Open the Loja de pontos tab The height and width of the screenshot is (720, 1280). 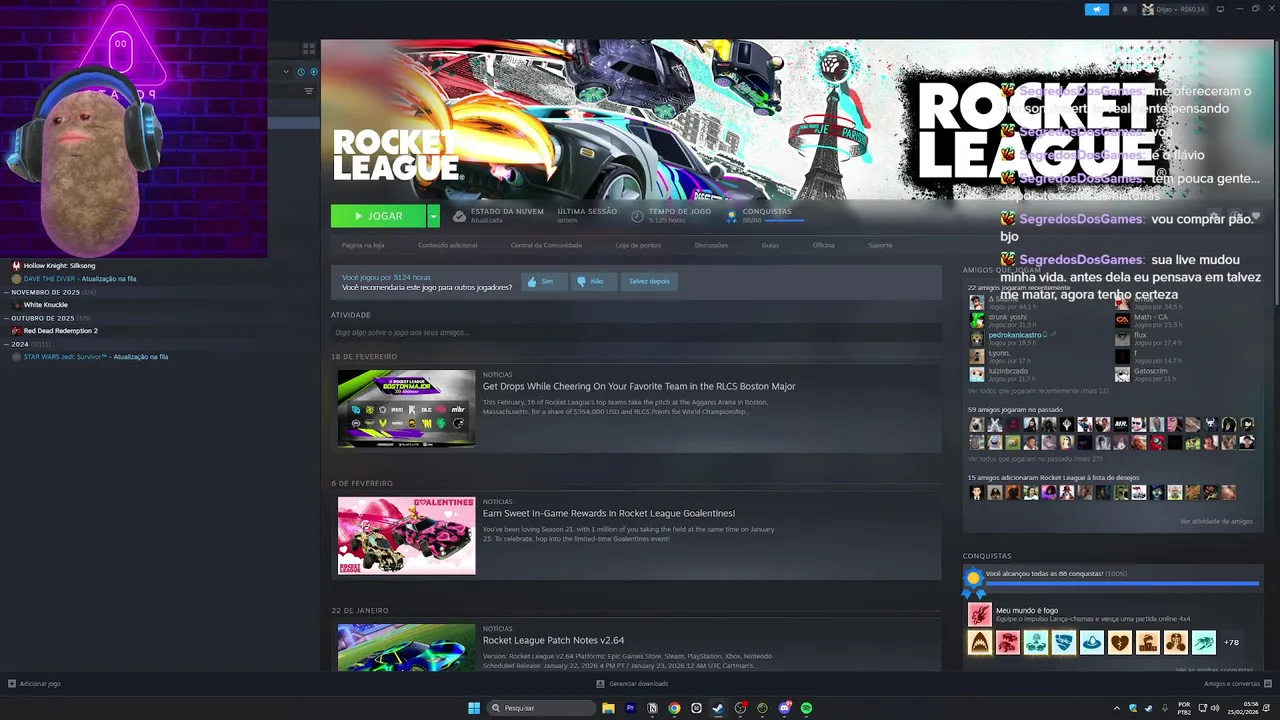tap(638, 245)
